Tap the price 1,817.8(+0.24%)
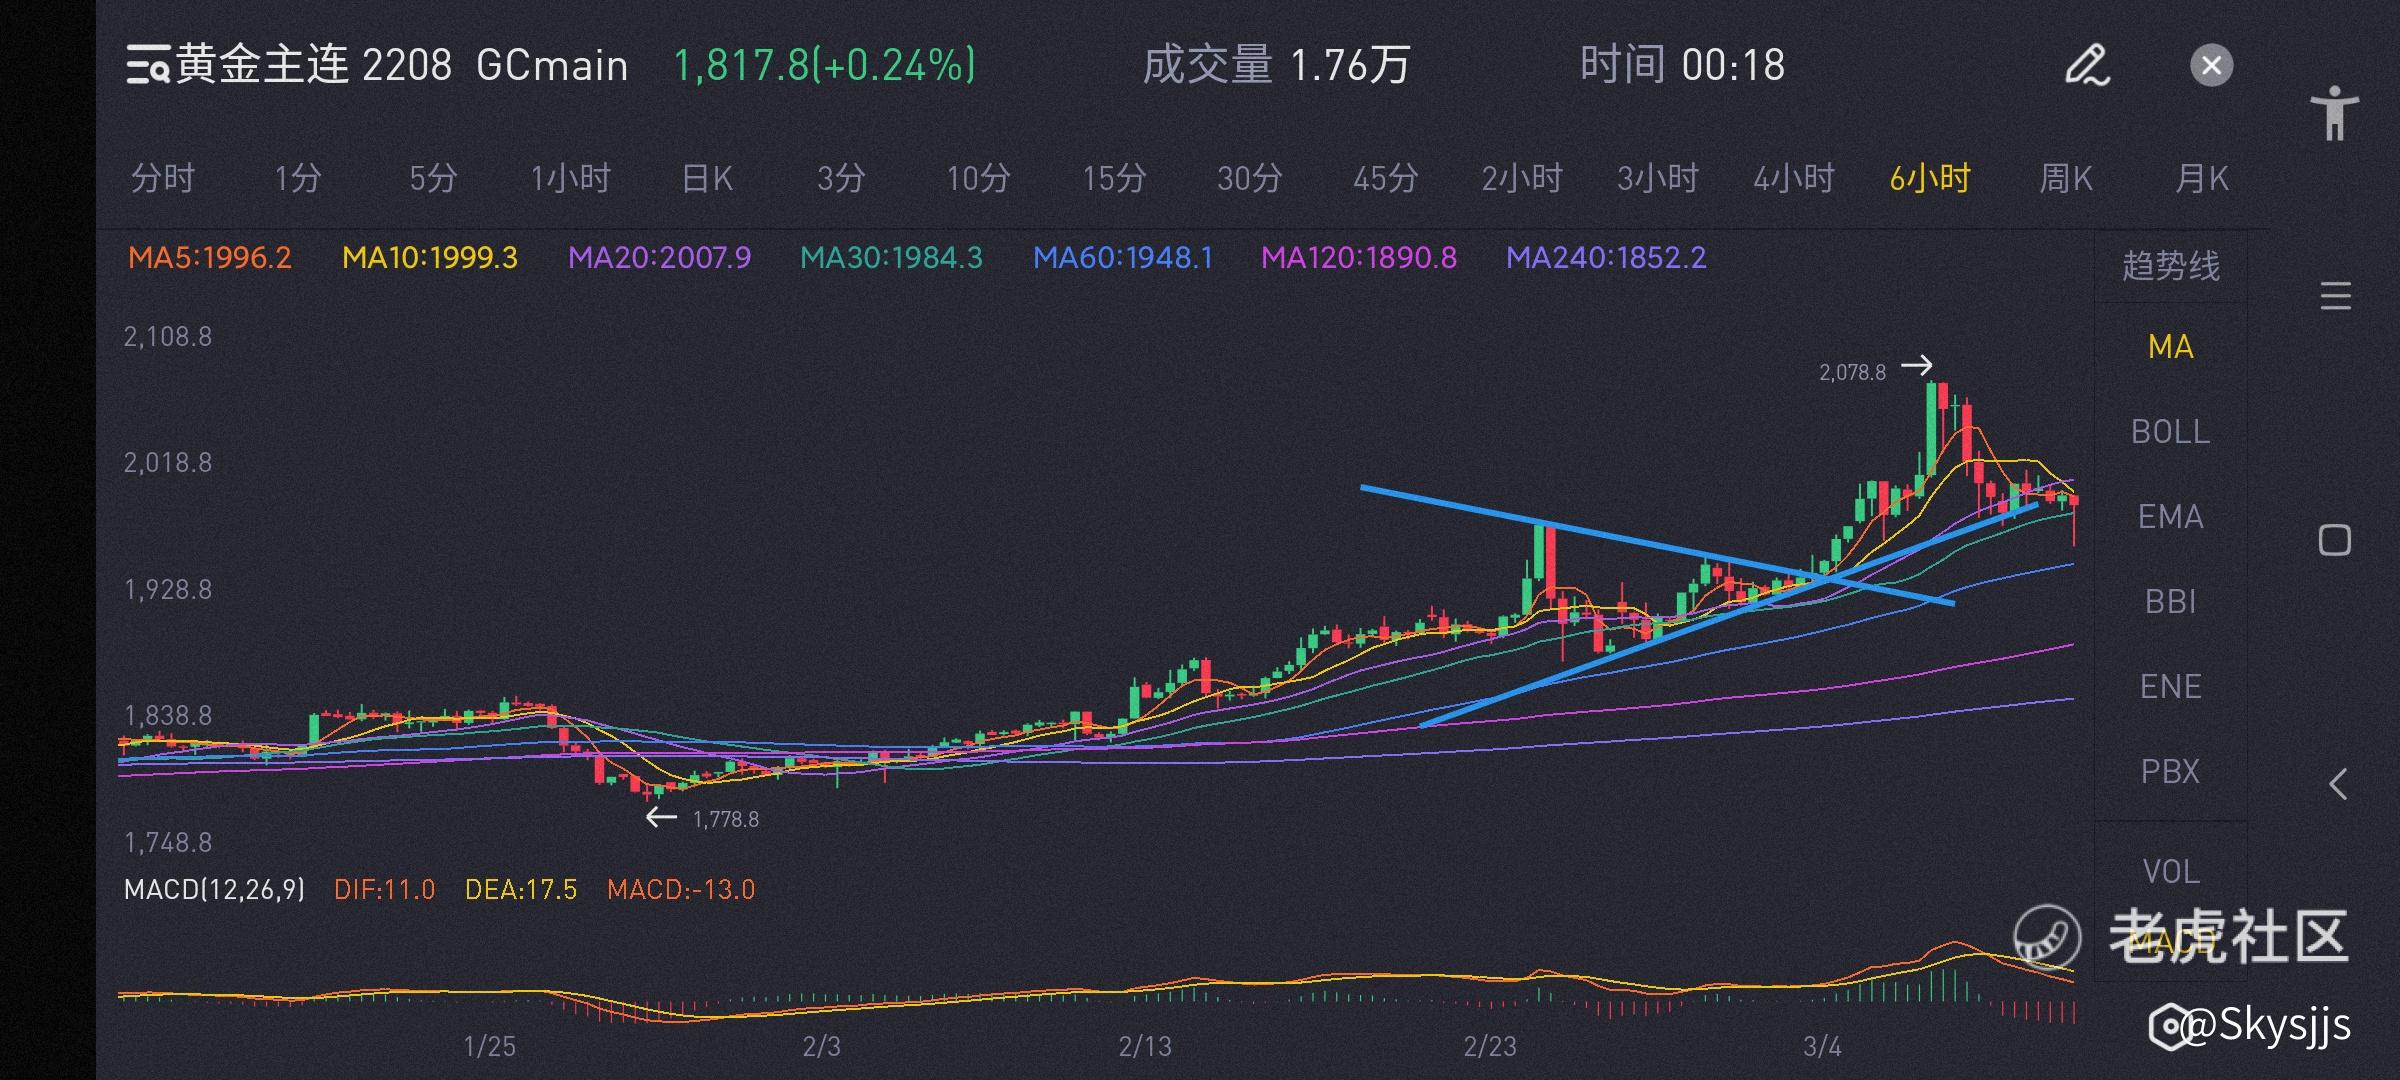This screenshot has height=1080, width=2400. click(x=824, y=66)
